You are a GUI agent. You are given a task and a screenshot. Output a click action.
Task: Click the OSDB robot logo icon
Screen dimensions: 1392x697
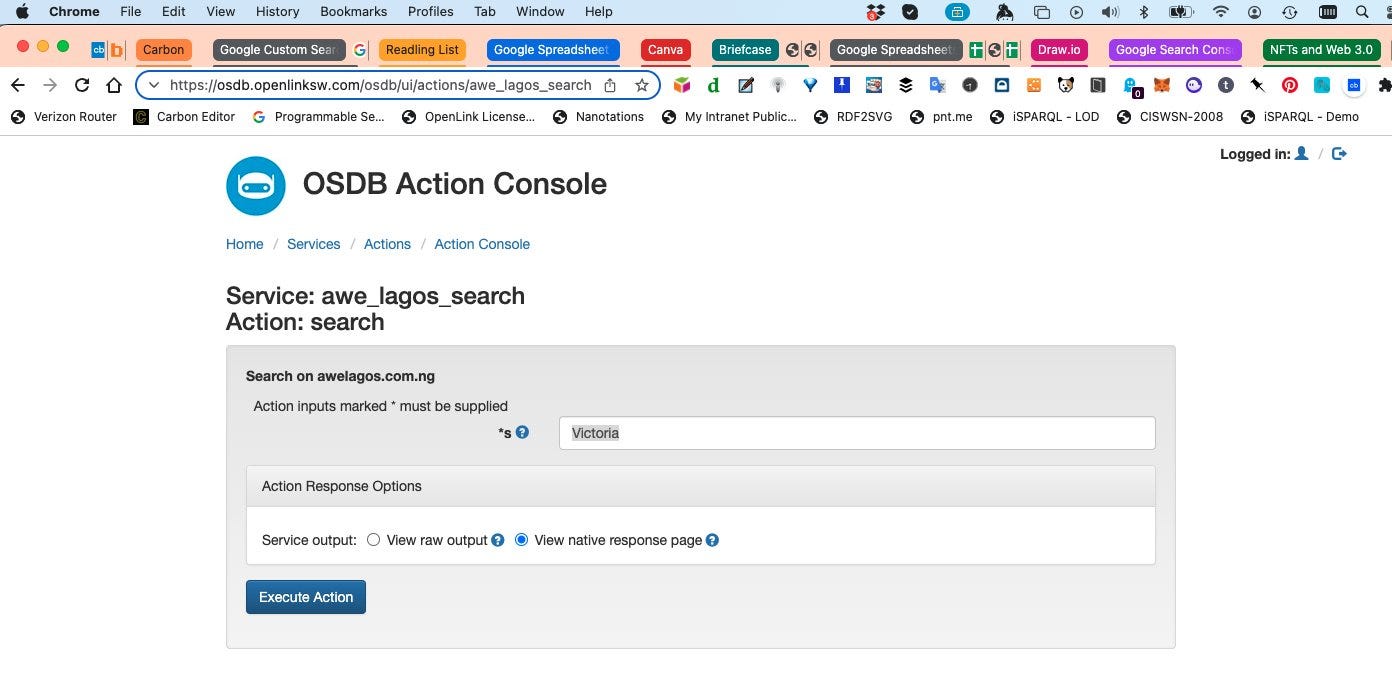coord(256,186)
